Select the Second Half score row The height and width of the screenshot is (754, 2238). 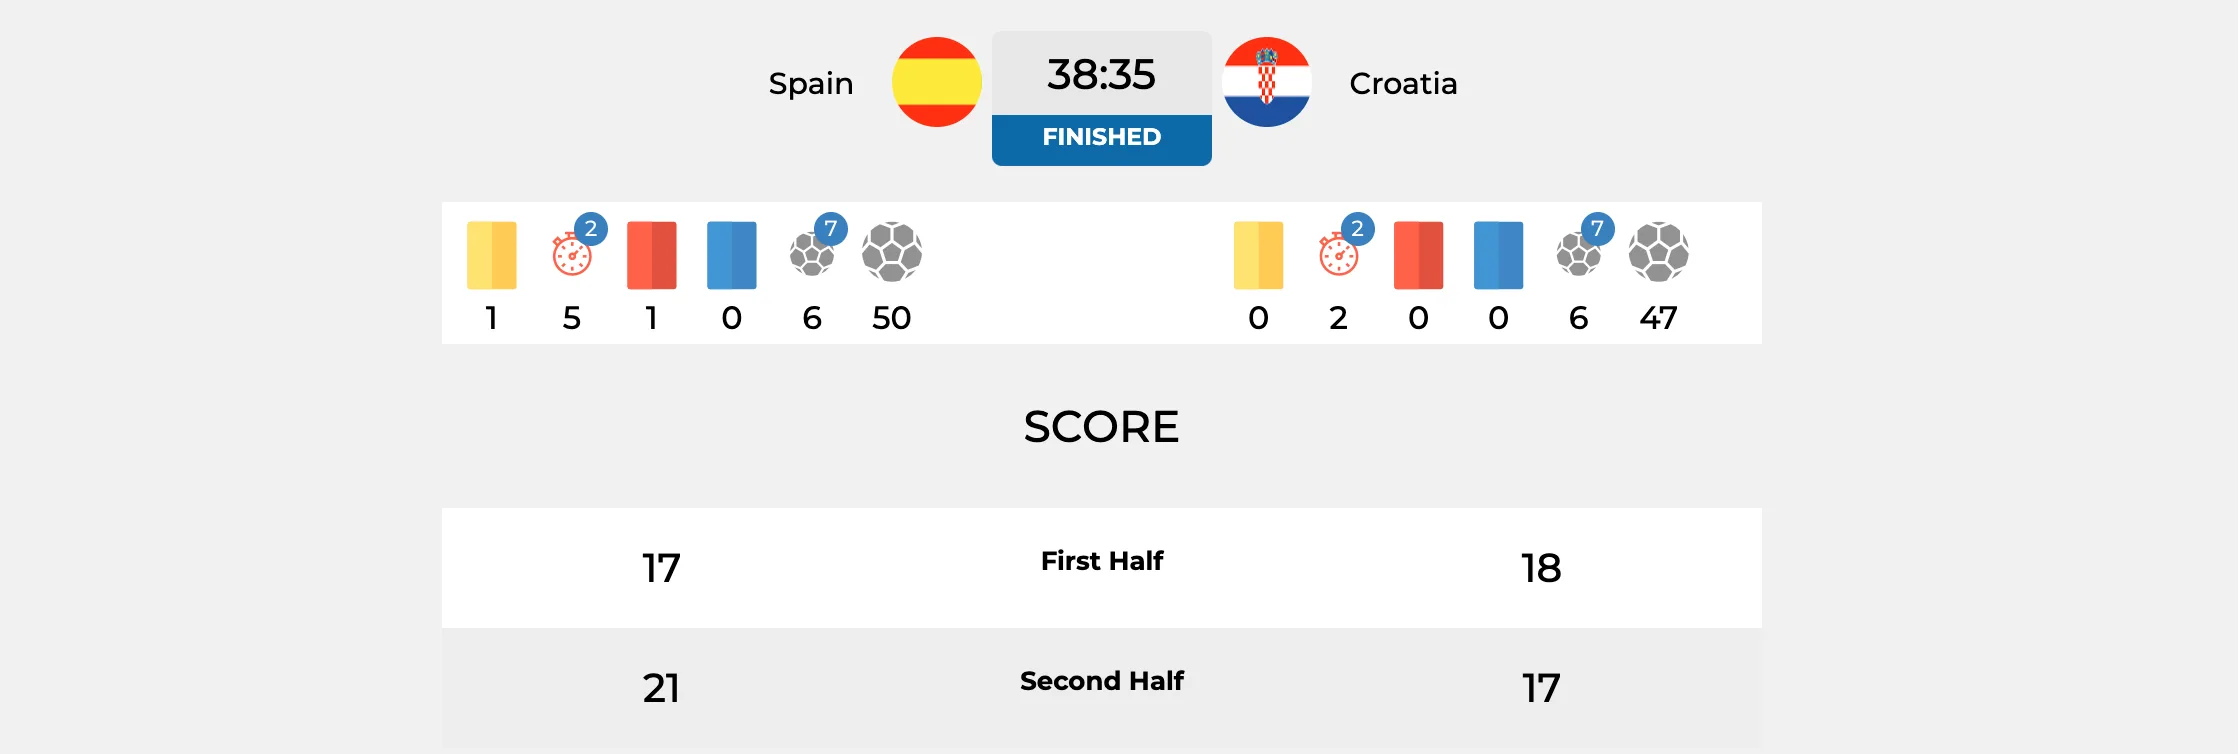pyautogui.click(x=1101, y=687)
